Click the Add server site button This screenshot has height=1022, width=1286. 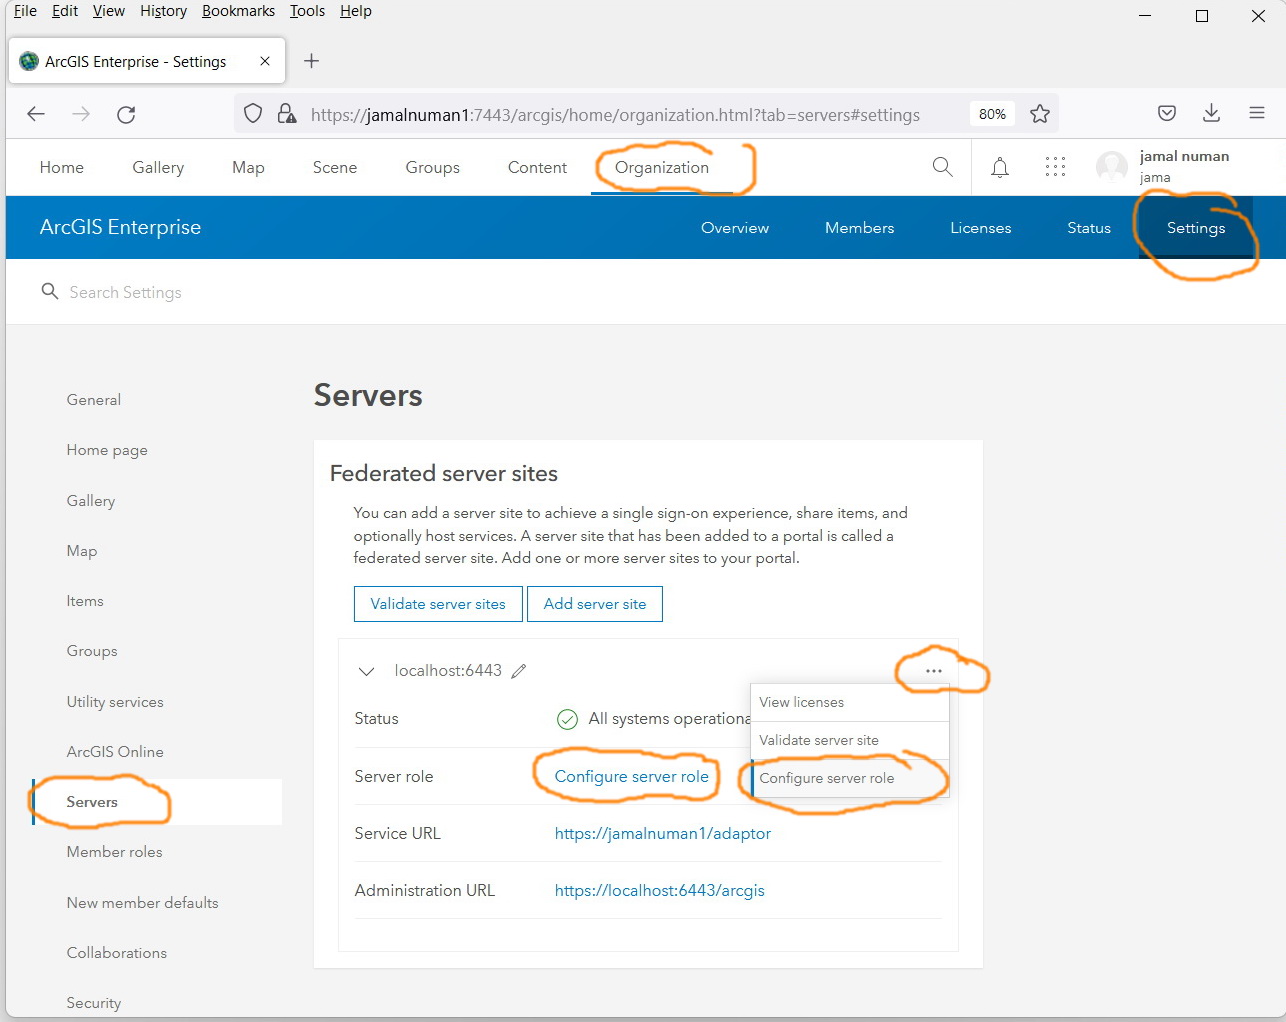click(594, 603)
